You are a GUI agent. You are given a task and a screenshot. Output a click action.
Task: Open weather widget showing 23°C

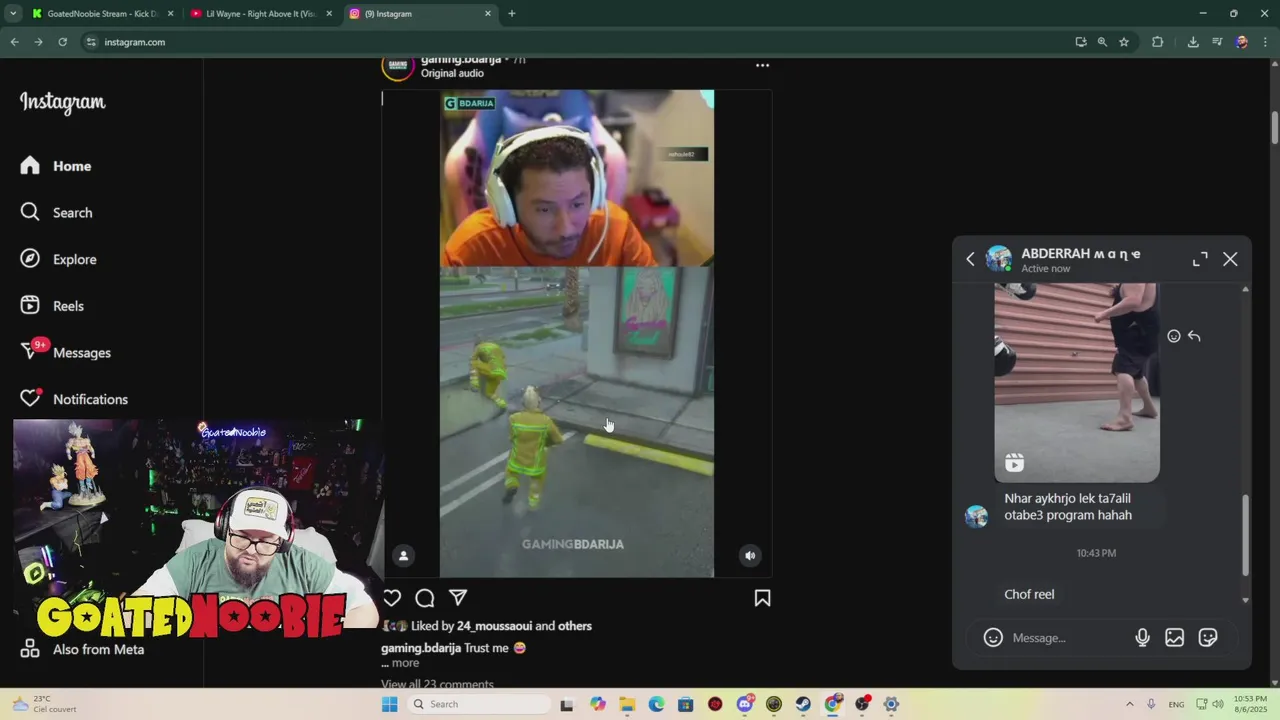point(45,704)
